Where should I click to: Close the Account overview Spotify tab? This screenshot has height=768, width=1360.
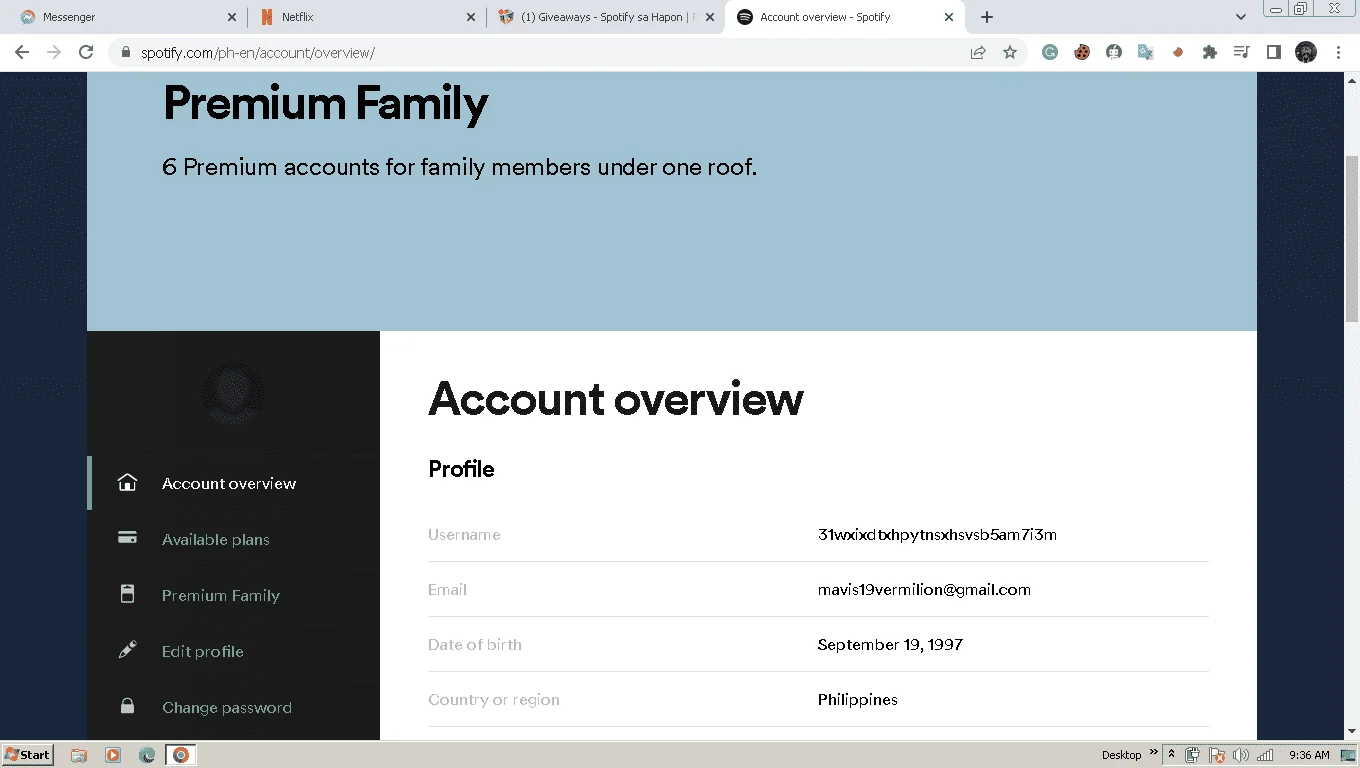(x=949, y=17)
